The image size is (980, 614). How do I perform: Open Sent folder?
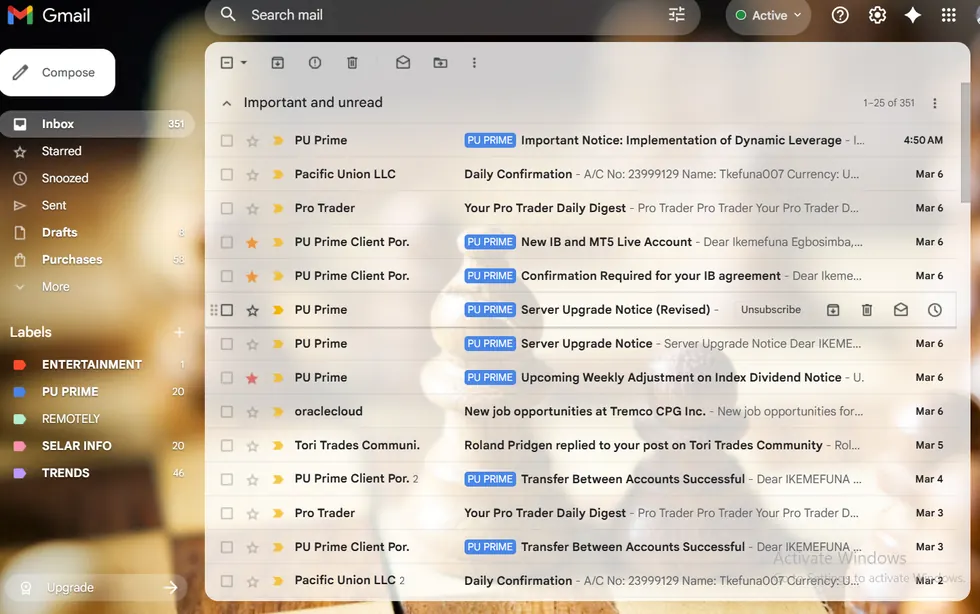coord(54,205)
